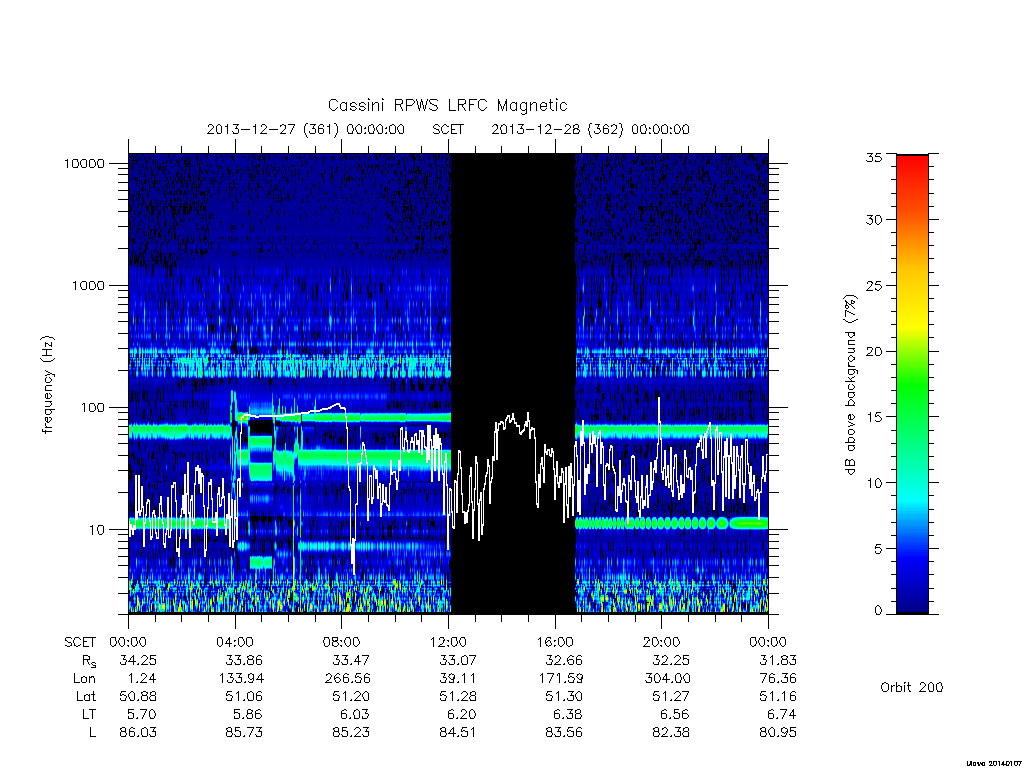
Task: Click the '100' frequency tick label
Action: pos(92,408)
